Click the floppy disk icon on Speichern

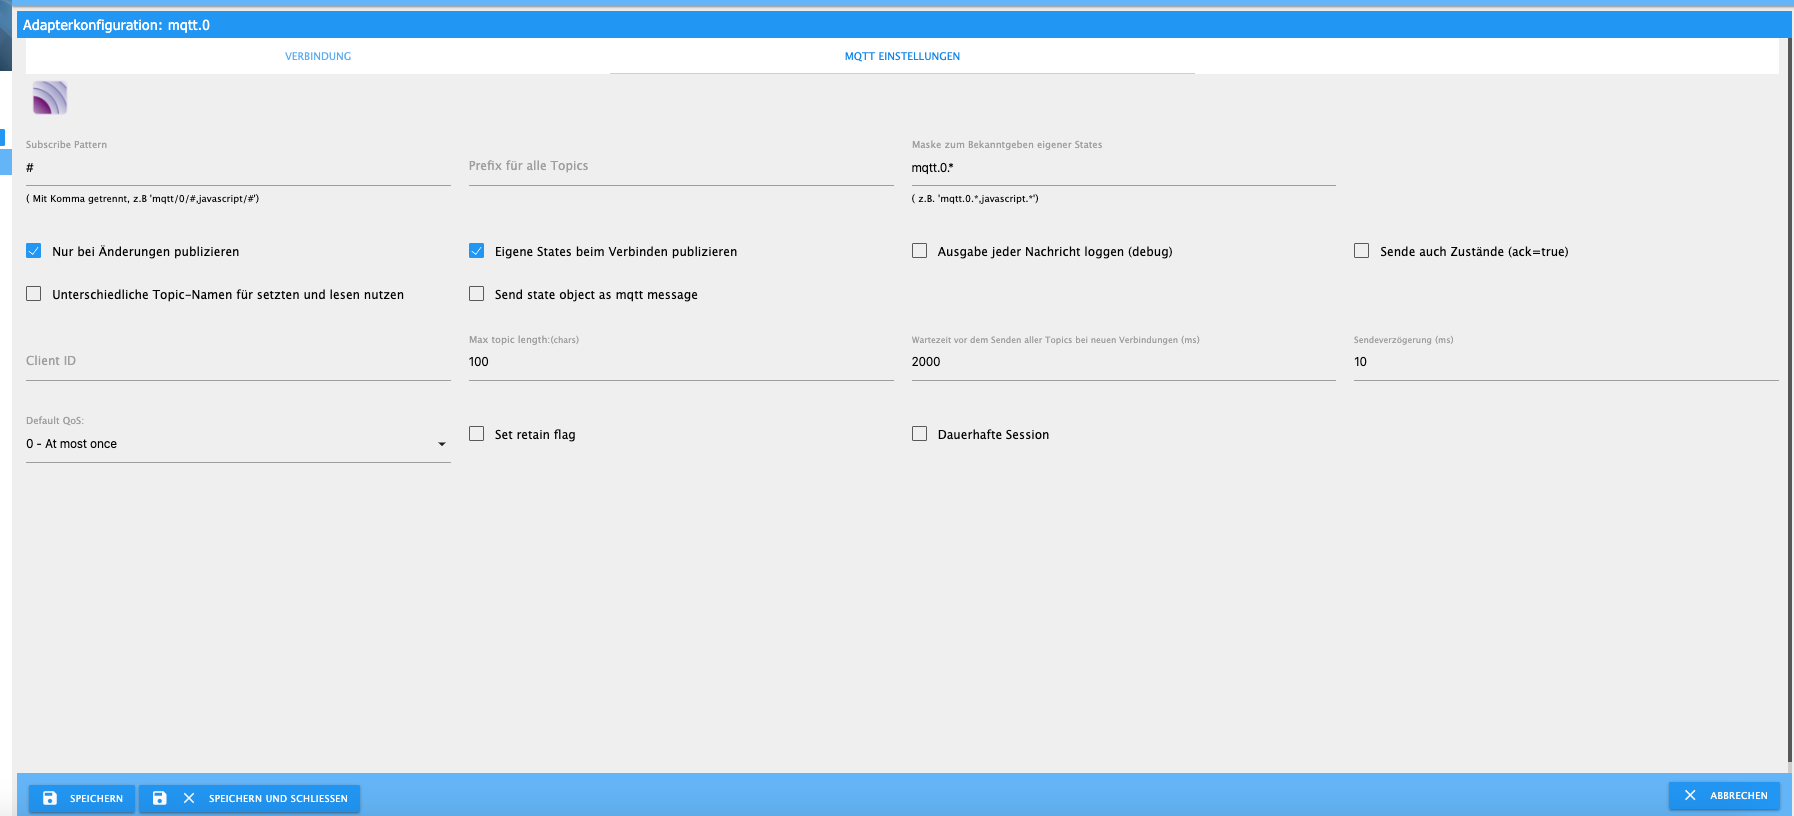(x=50, y=798)
